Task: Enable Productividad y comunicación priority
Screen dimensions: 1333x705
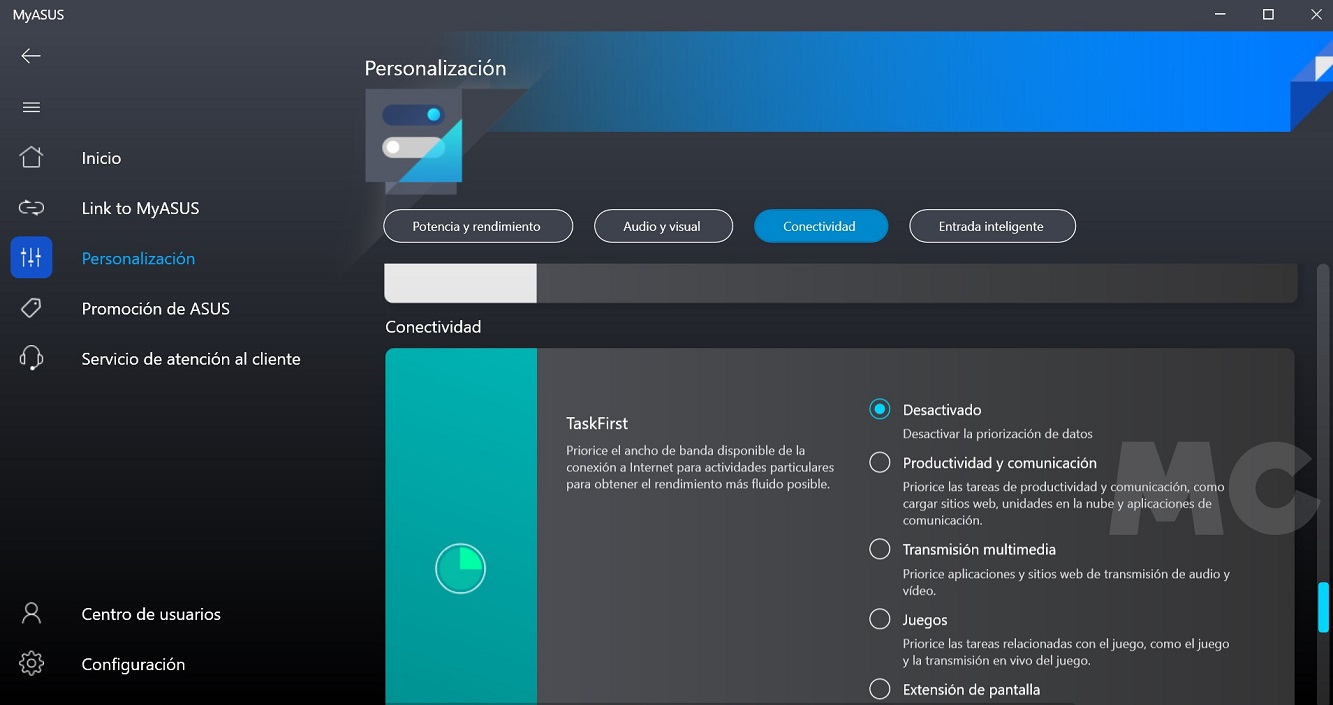Action: [x=879, y=462]
